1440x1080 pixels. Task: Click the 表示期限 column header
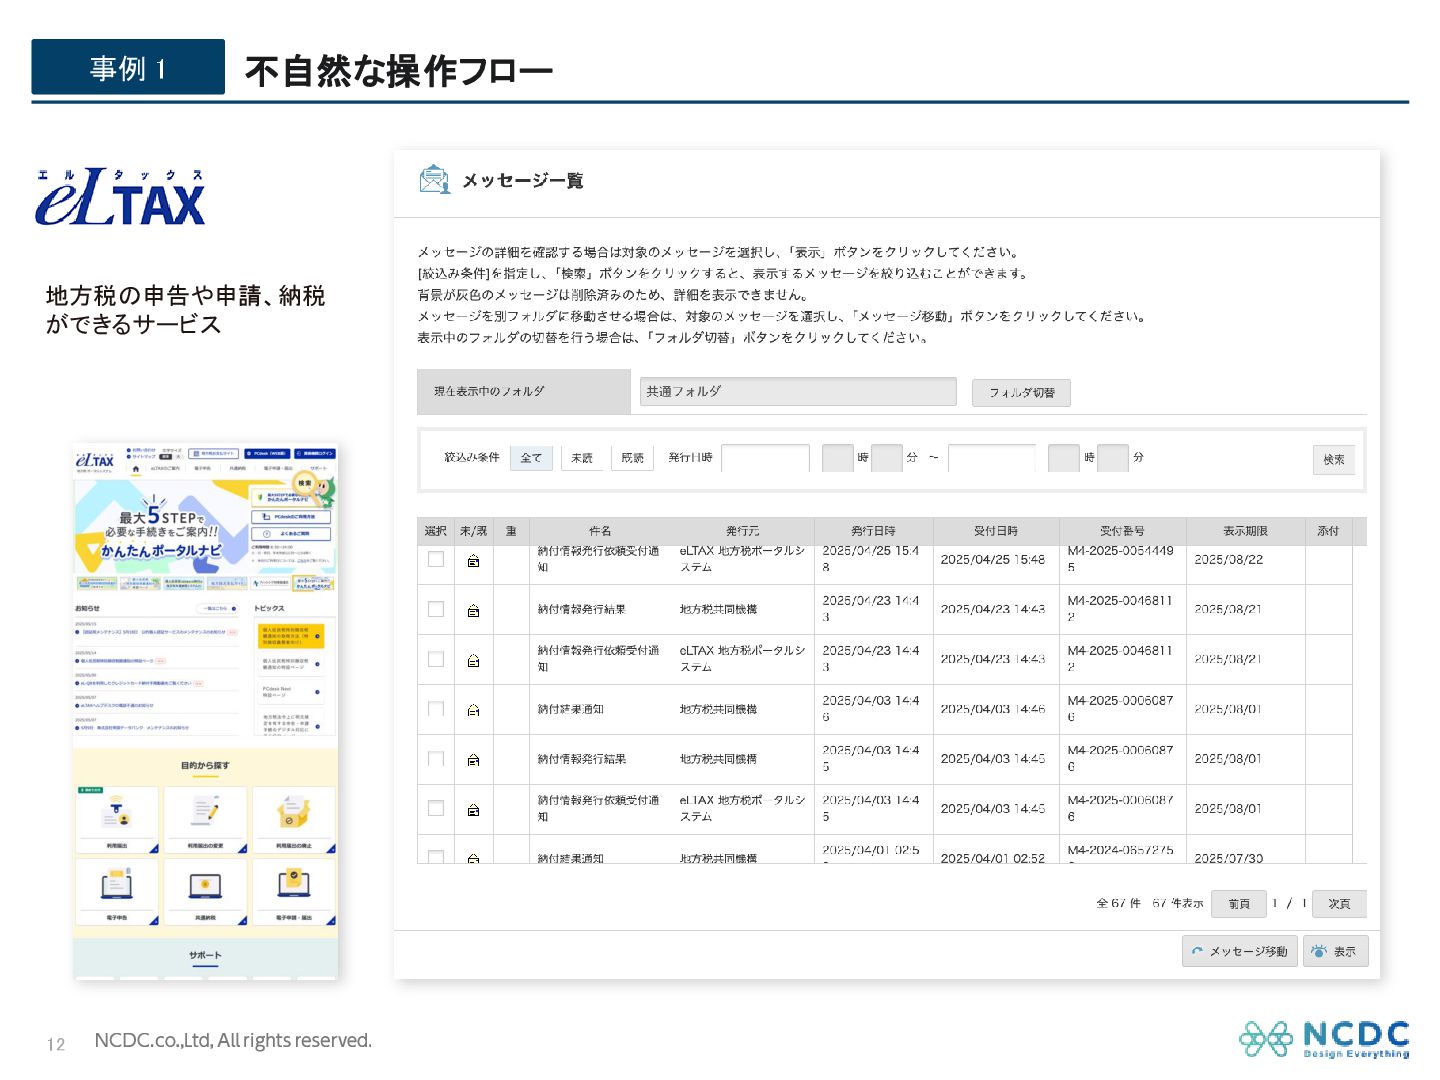click(1245, 531)
